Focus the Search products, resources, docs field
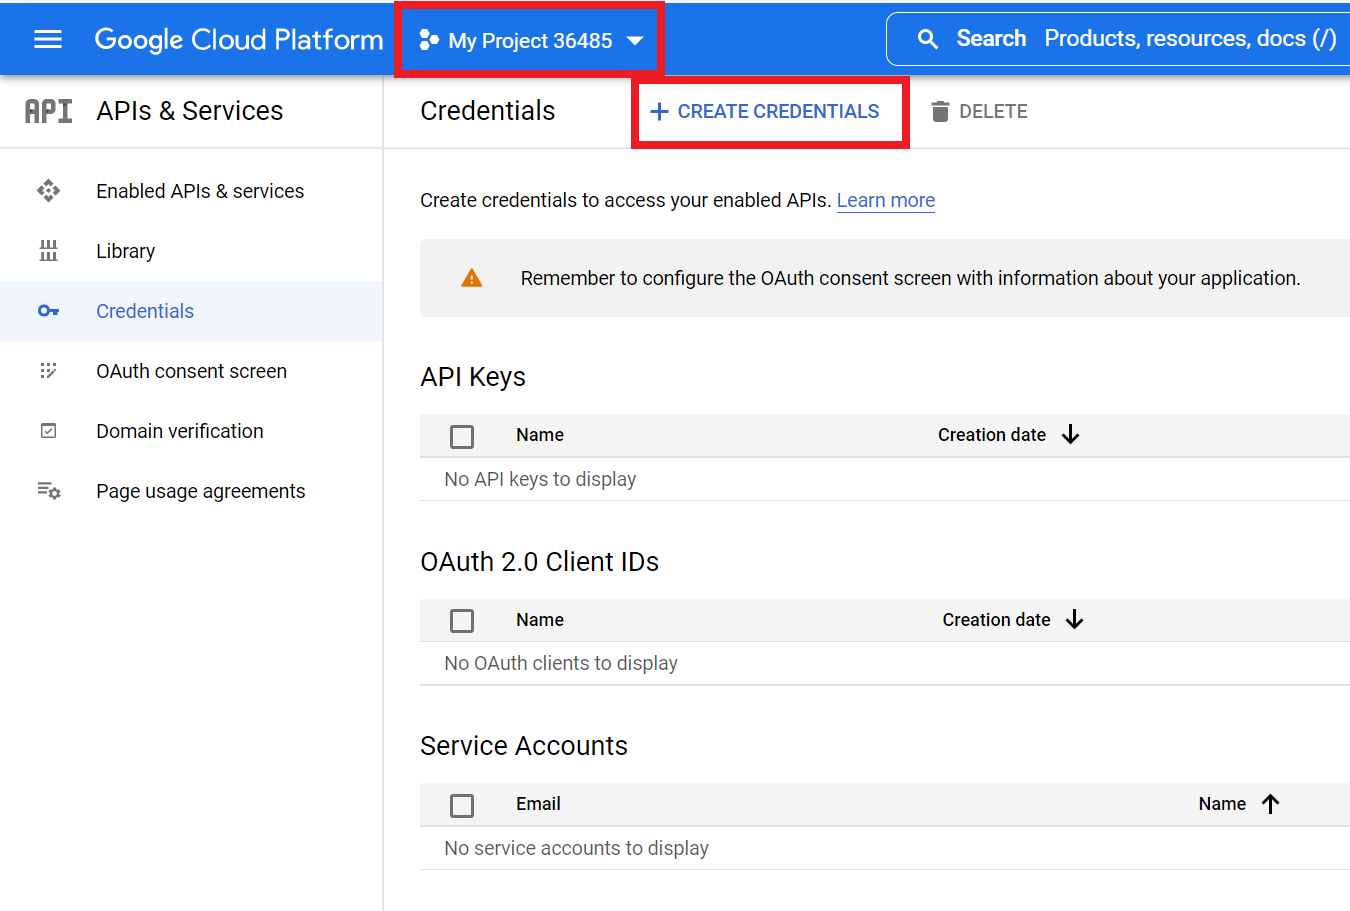The image size is (1350, 911). point(1118,39)
